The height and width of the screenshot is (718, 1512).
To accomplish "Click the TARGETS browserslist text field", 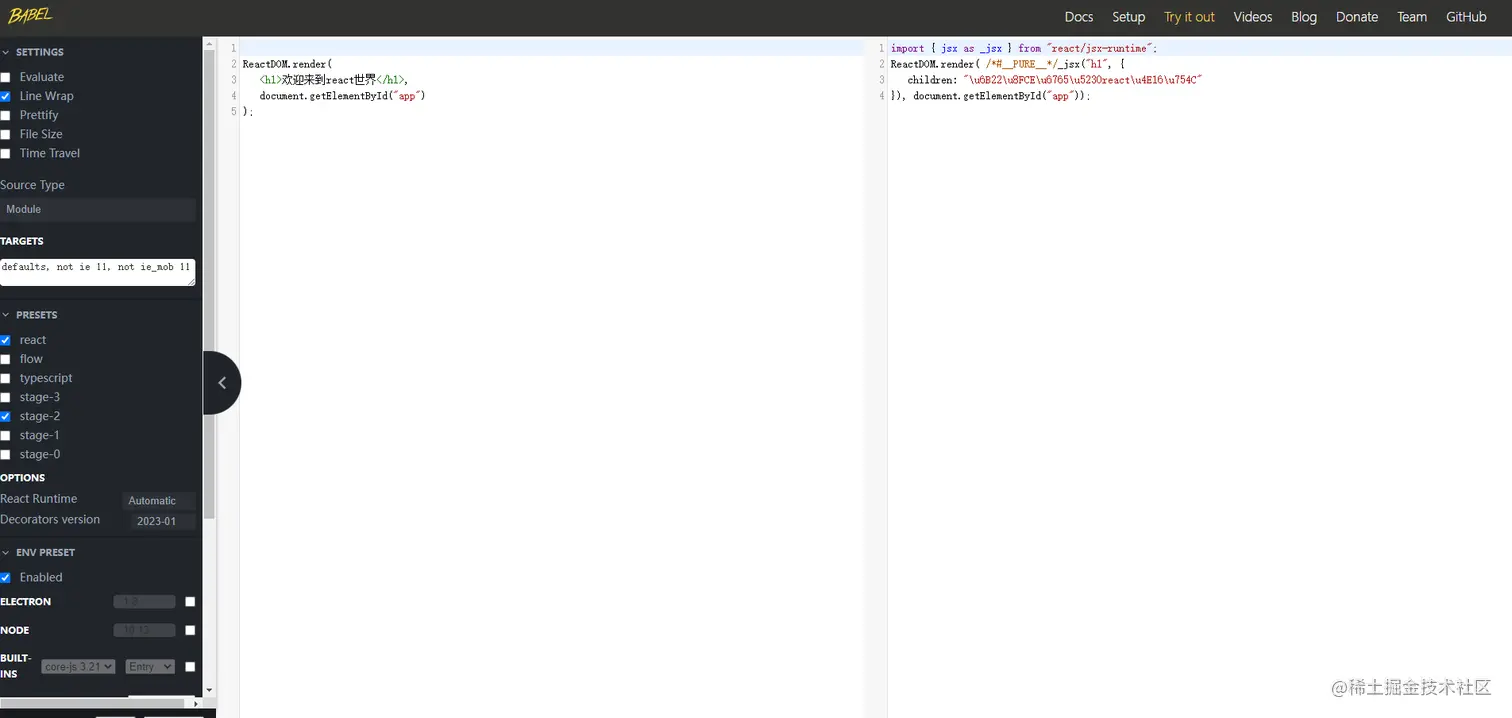I will pos(97,272).
